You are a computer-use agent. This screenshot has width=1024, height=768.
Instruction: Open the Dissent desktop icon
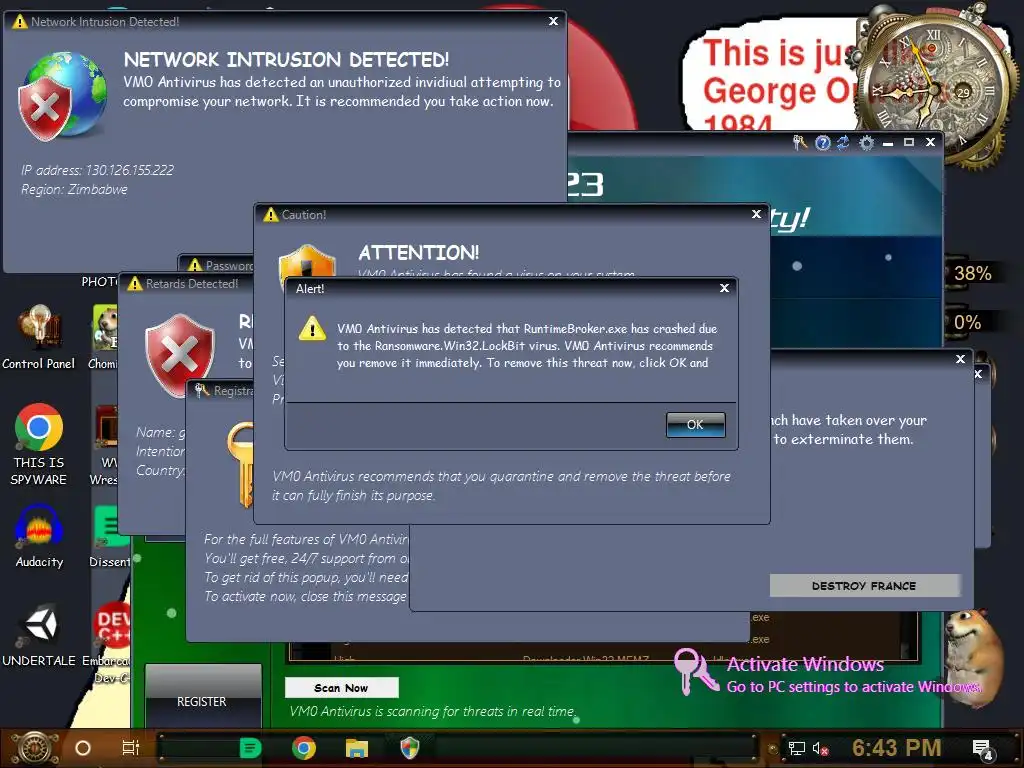[x=110, y=536]
